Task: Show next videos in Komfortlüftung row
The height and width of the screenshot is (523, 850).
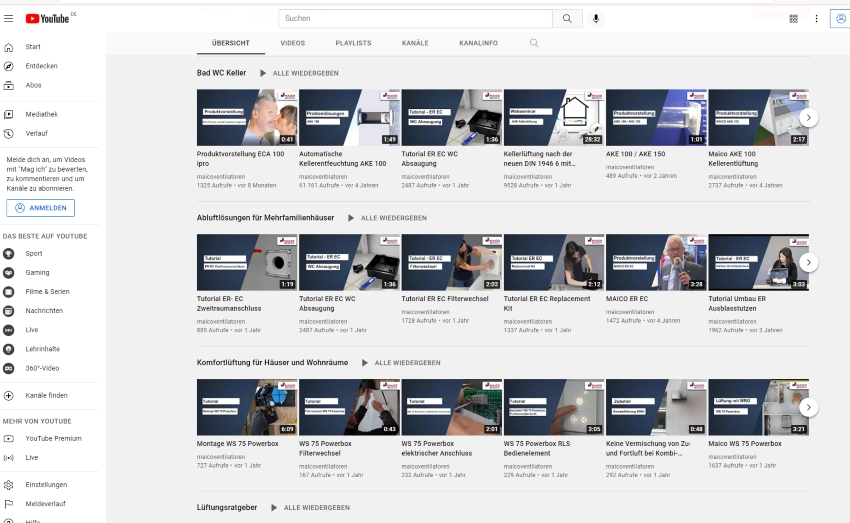Action: (808, 407)
